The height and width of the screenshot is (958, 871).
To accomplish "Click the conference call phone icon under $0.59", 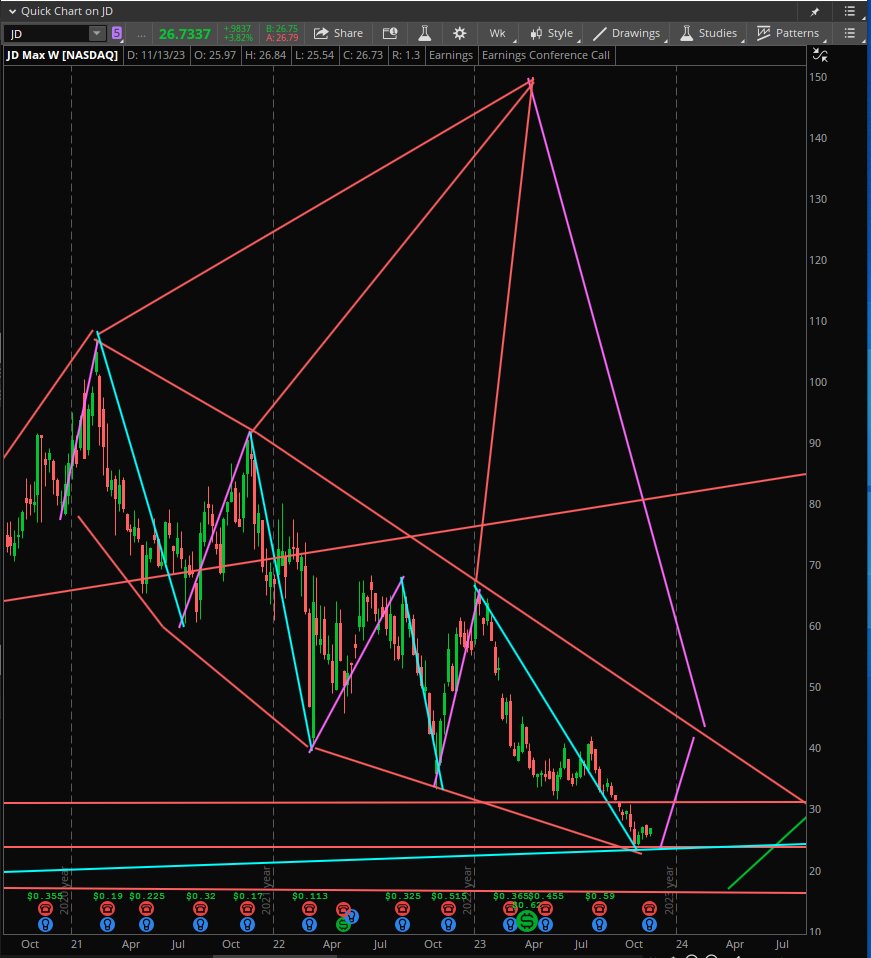I will coord(599,909).
